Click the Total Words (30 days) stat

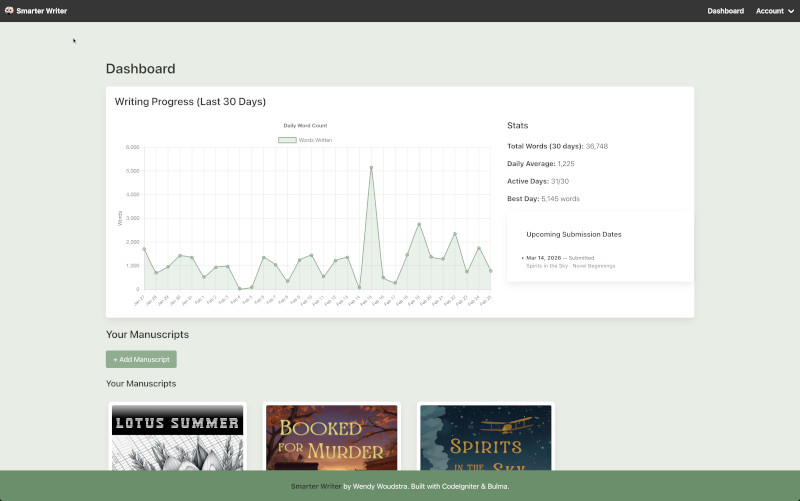(557, 146)
